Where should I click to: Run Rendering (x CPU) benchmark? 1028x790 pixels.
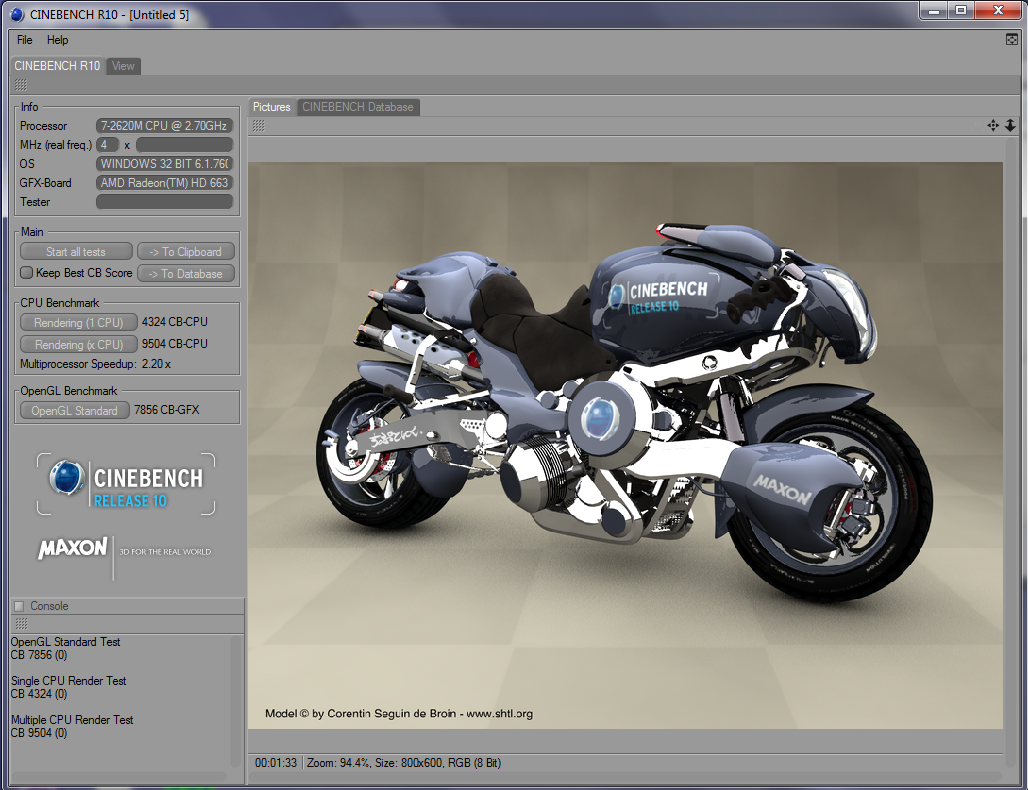(x=79, y=344)
